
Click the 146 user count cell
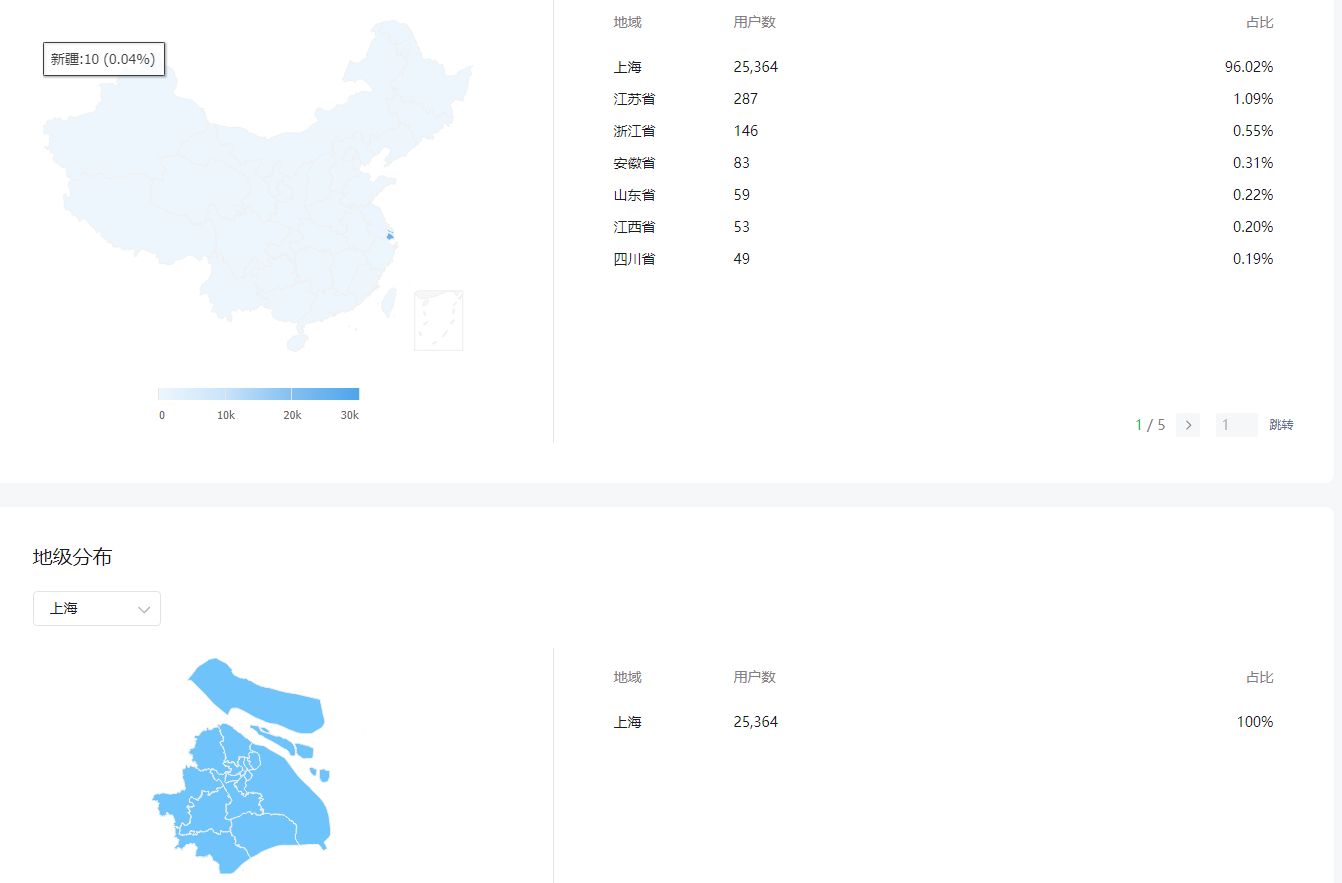tap(746, 131)
